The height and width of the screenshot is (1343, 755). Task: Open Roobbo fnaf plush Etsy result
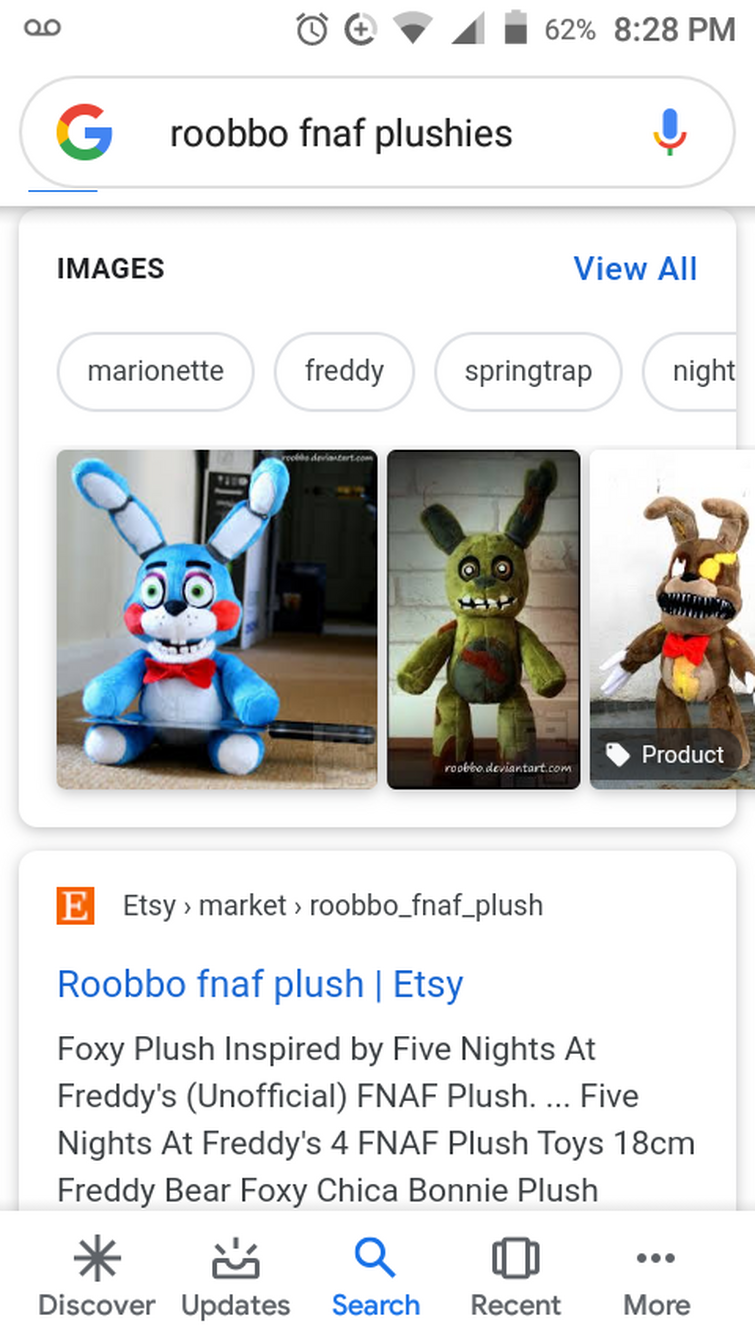click(x=260, y=984)
